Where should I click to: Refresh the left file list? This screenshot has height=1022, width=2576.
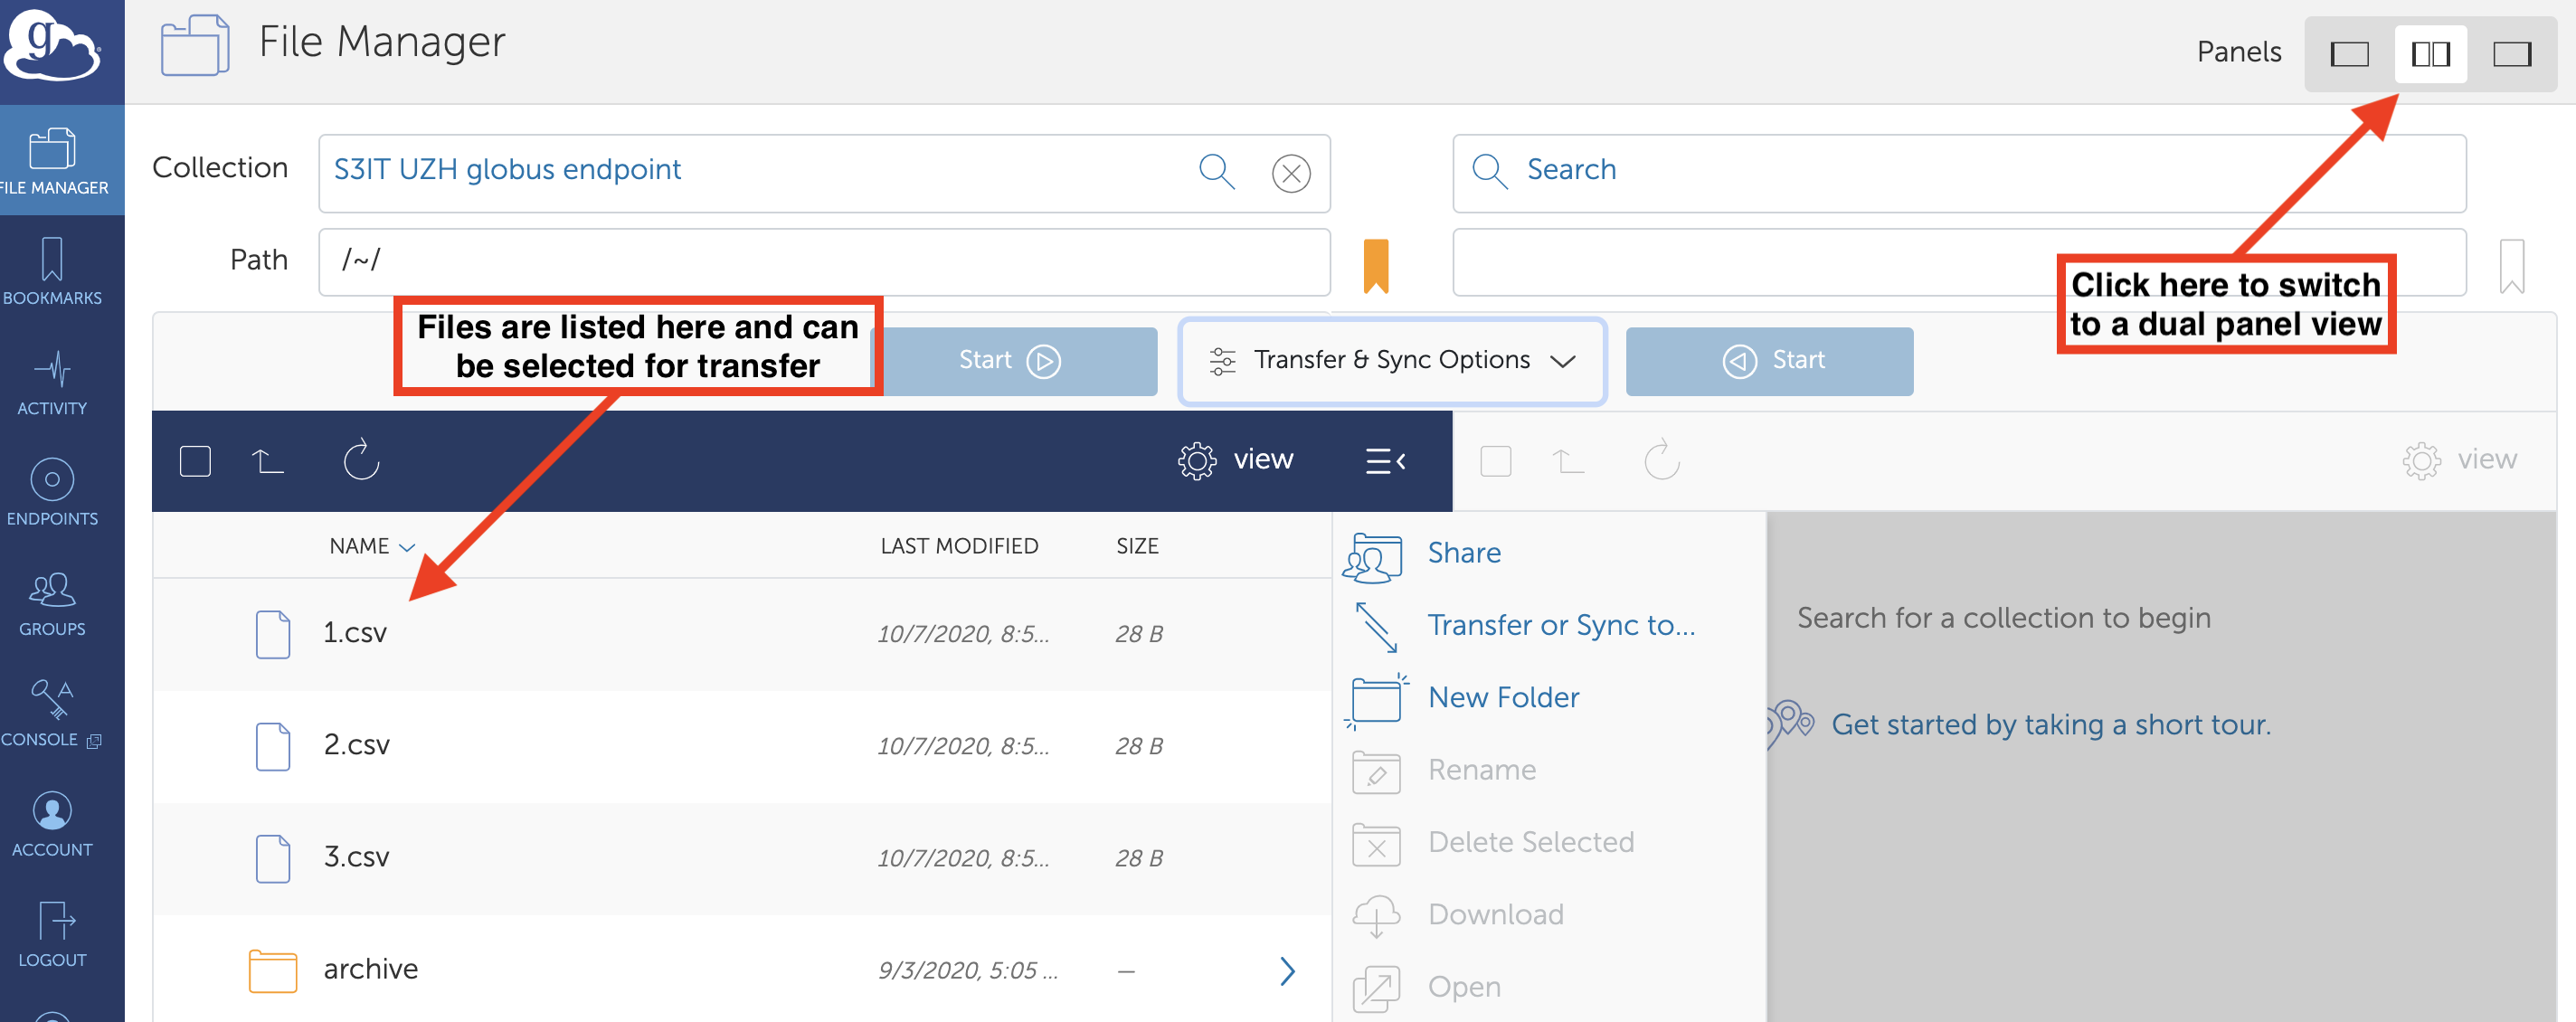tap(361, 460)
